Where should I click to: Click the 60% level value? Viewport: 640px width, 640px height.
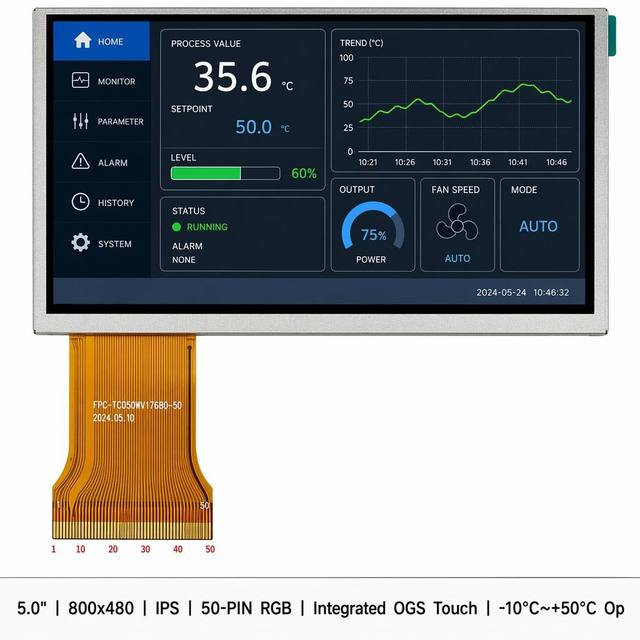304,173
